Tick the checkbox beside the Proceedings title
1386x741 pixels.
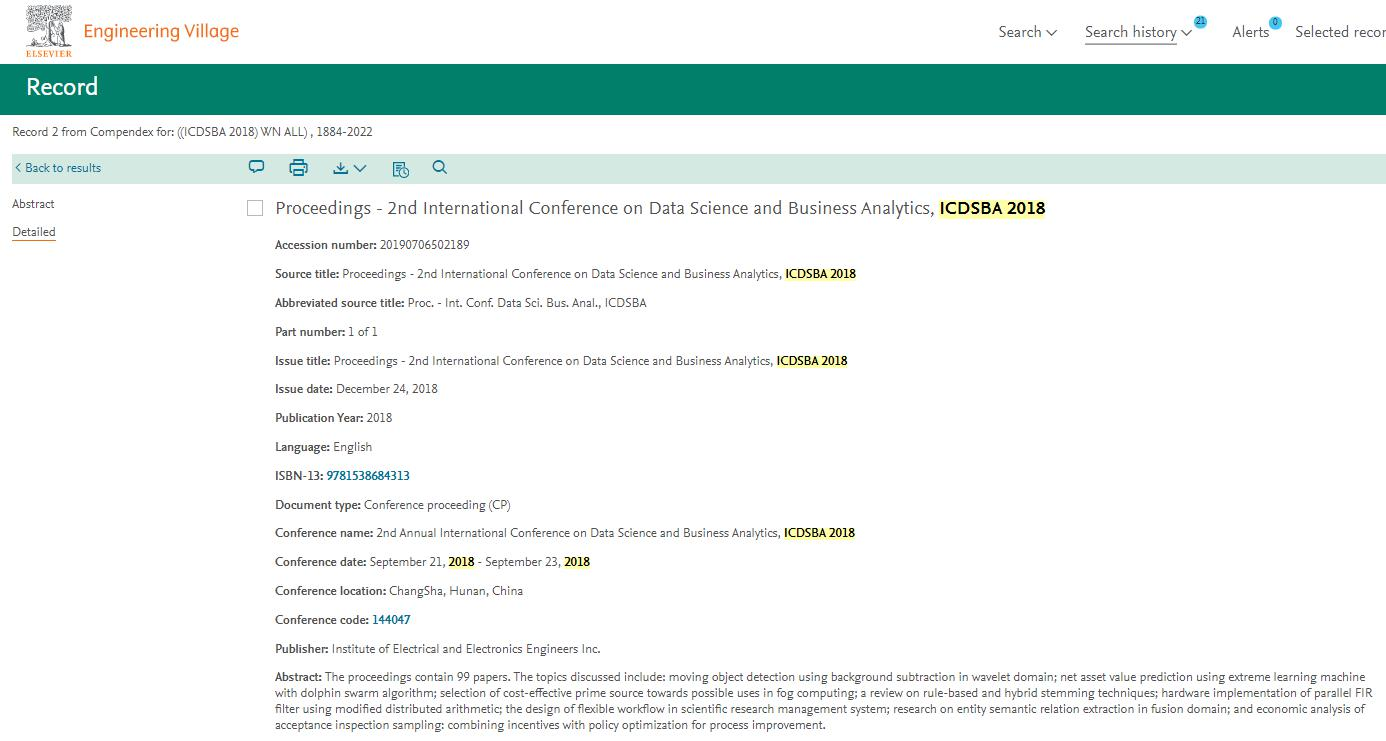click(255, 208)
